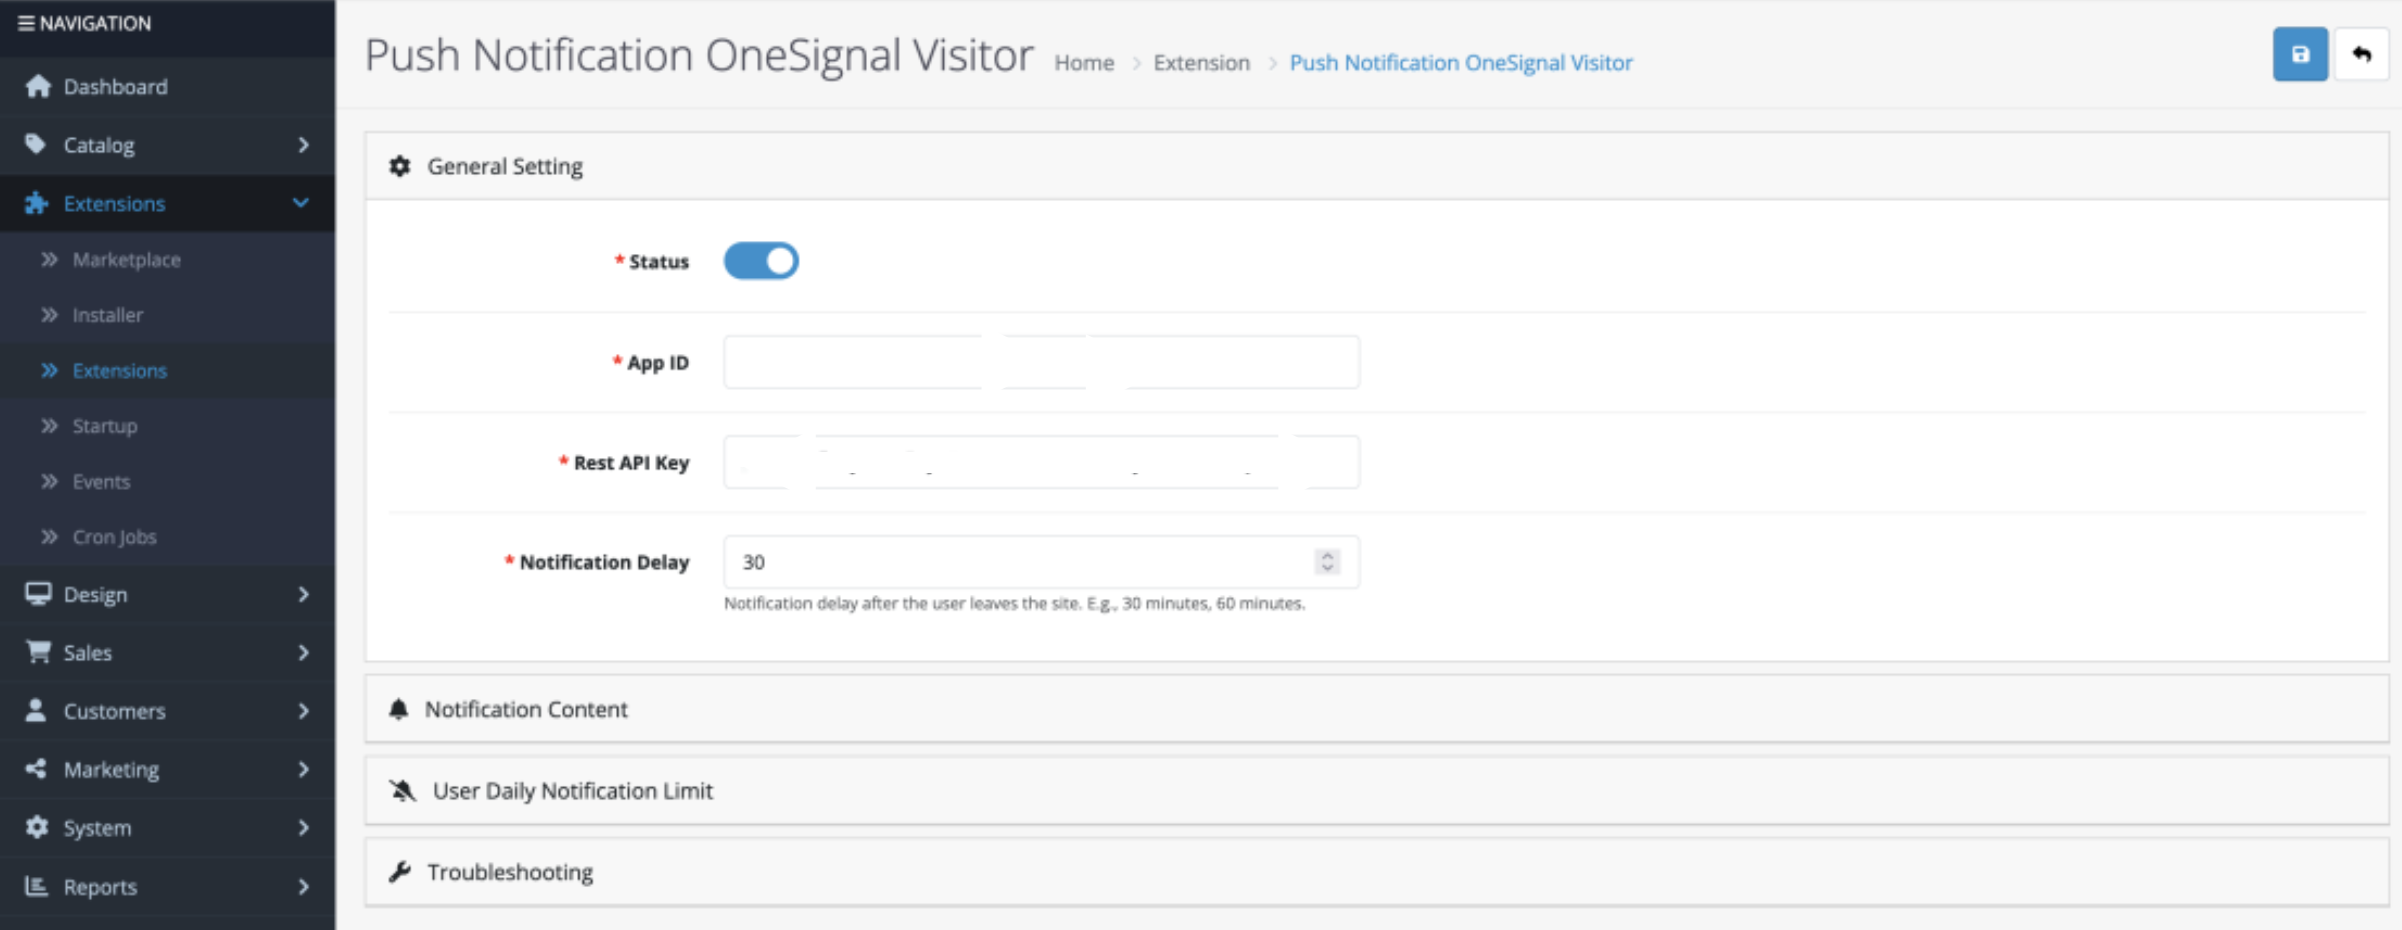This screenshot has height=930, width=2402.
Task: Toggle the Status switch off
Action: 761,261
